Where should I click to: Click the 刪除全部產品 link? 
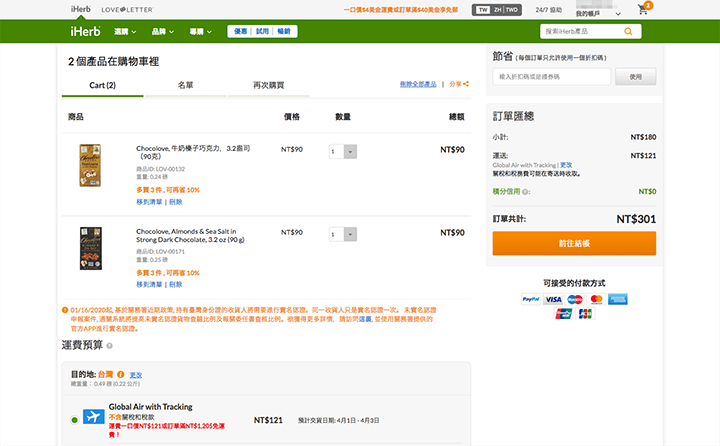[x=418, y=84]
